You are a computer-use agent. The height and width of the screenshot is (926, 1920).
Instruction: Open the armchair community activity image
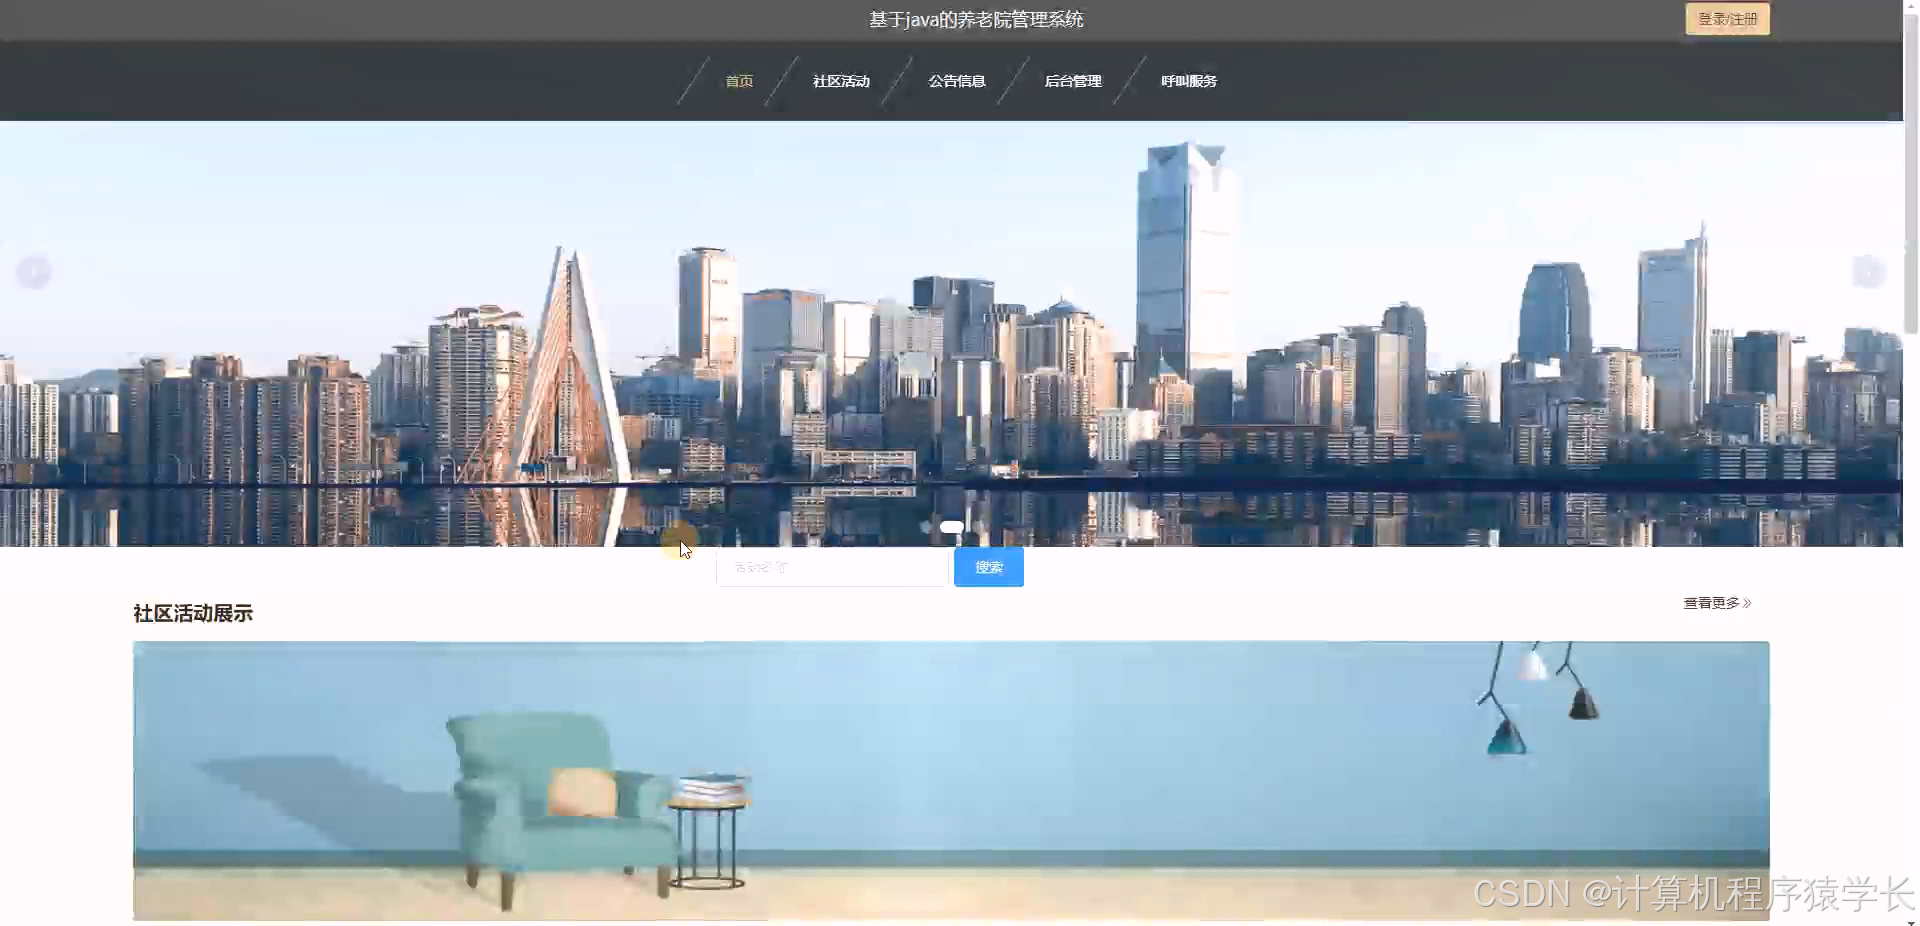pos(951,780)
